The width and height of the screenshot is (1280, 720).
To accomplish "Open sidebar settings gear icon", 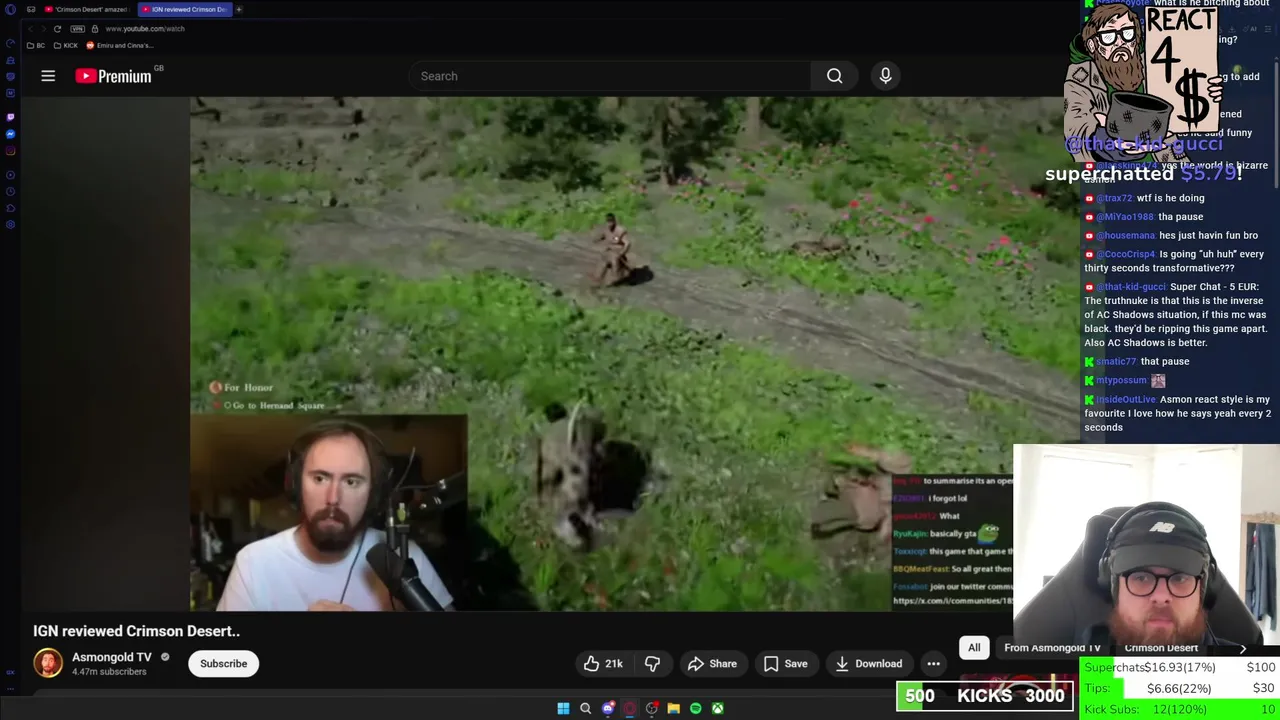I will pos(10,224).
